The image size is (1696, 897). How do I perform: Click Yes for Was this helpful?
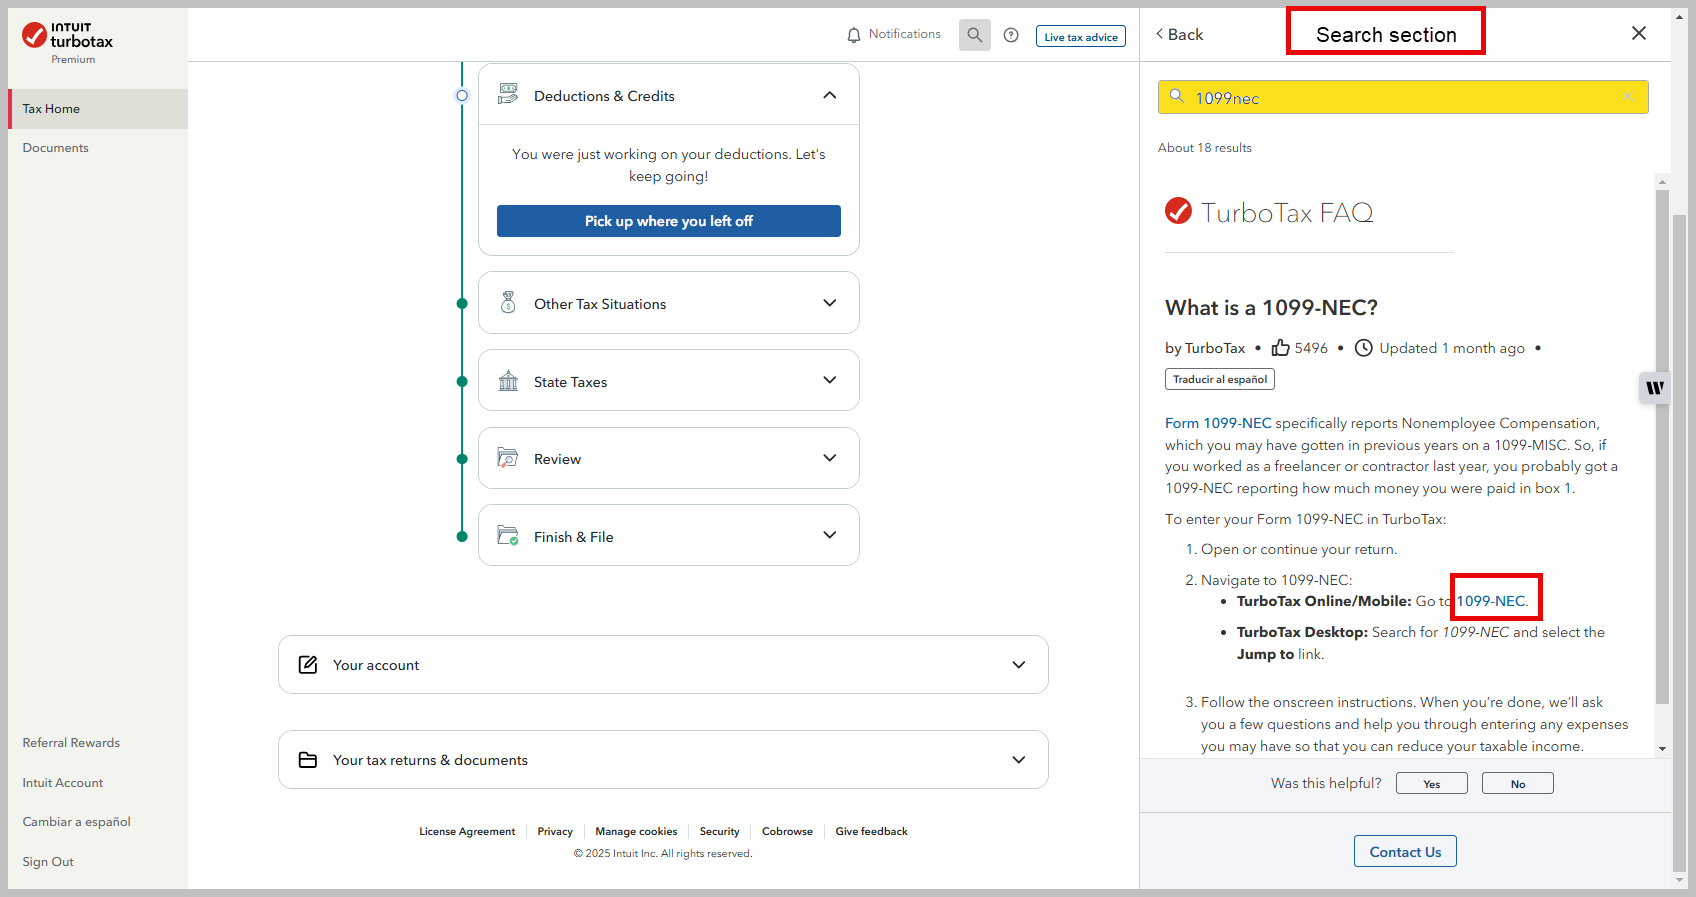coord(1431,784)
